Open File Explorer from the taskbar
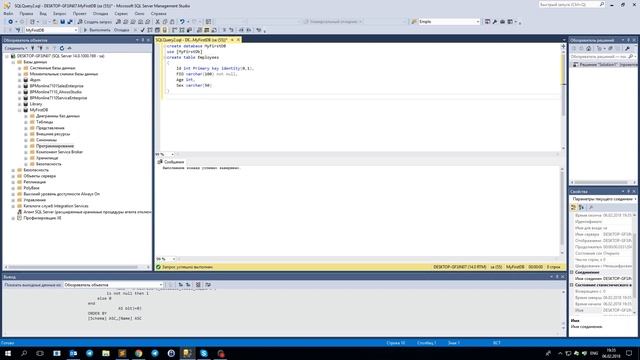 pyautogui.click(x=106, y=353)
